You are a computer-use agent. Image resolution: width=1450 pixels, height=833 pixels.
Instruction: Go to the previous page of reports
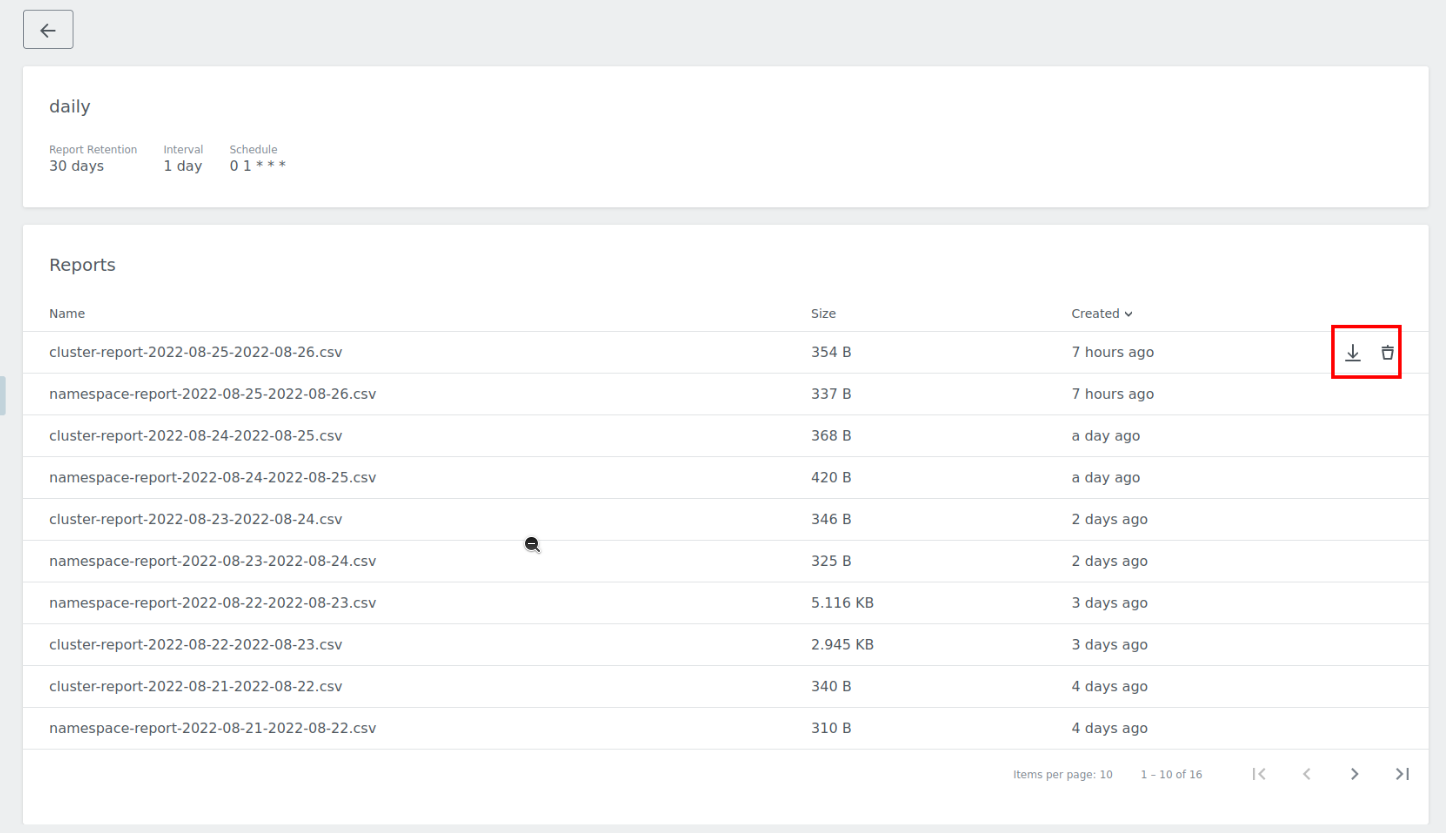pos(1307,773)
